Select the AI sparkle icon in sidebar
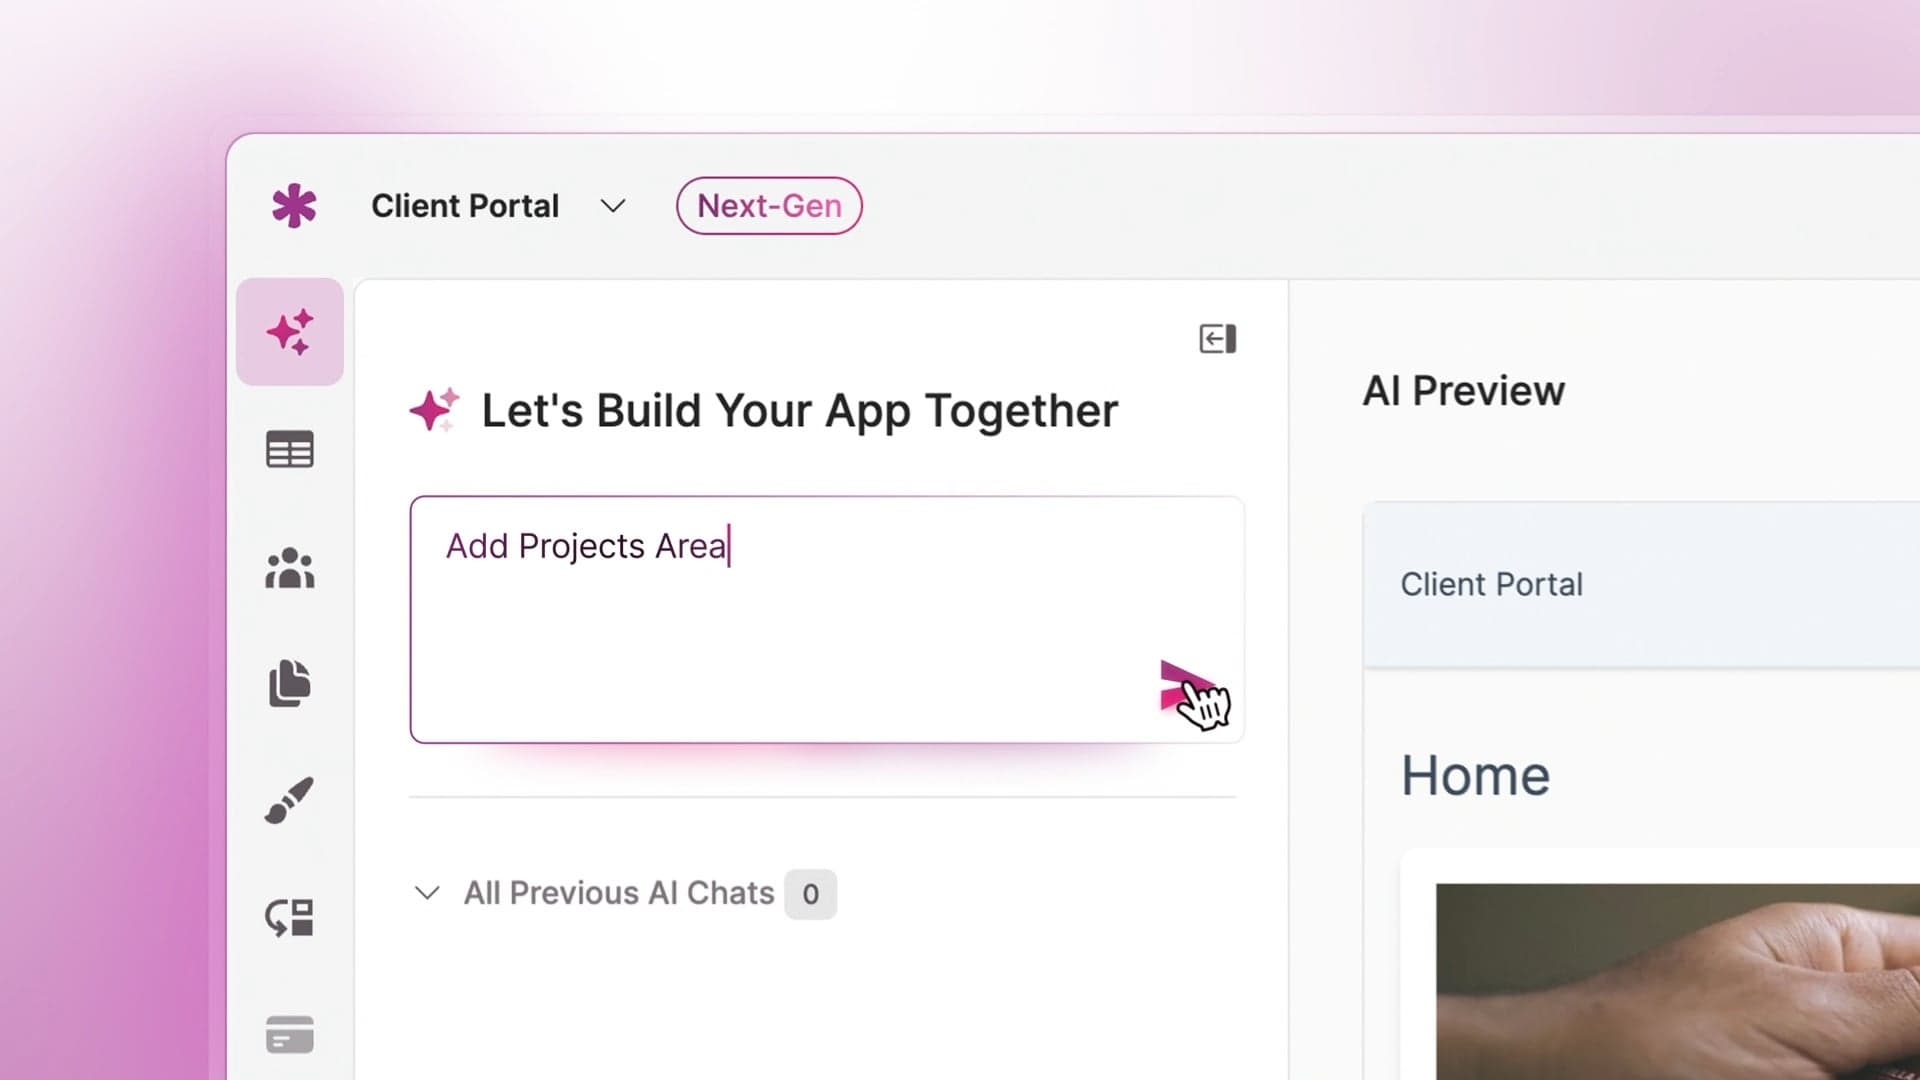Screen dimensions: 1920x1080 [x=289, y=331]
